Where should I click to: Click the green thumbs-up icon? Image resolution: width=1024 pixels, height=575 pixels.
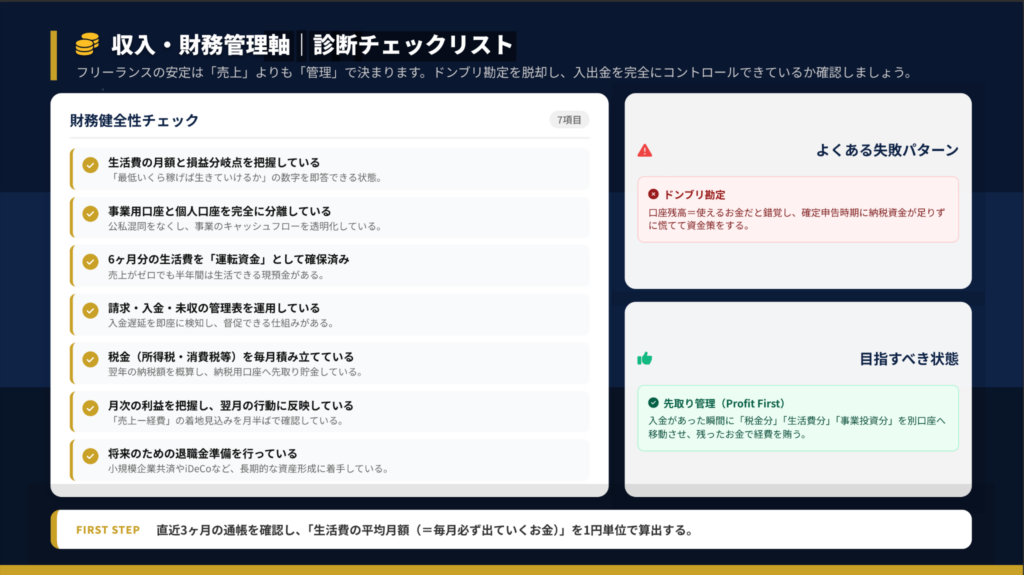click(x=645, y=358)
